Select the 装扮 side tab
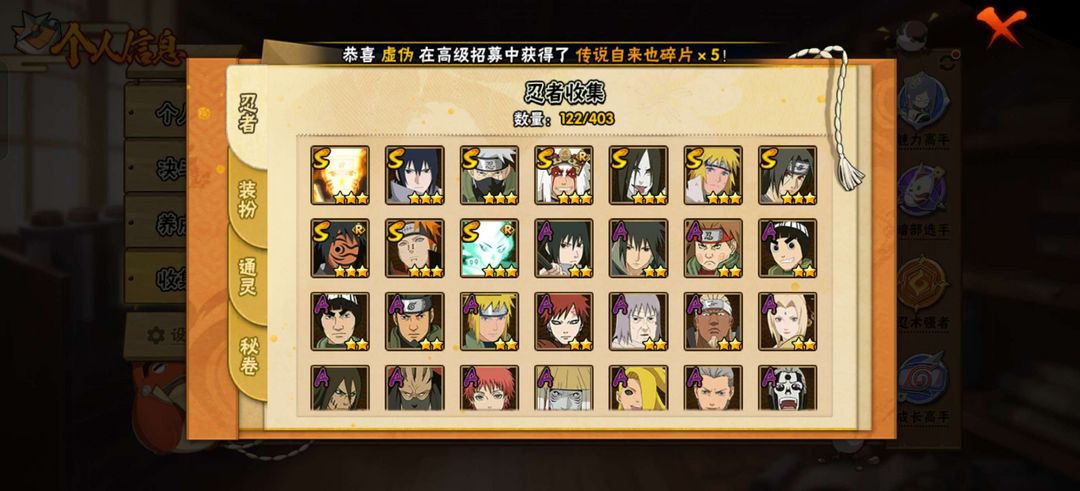Image resolution: width=1080 pixels, height=491 pixels. (x=247, y=200)
